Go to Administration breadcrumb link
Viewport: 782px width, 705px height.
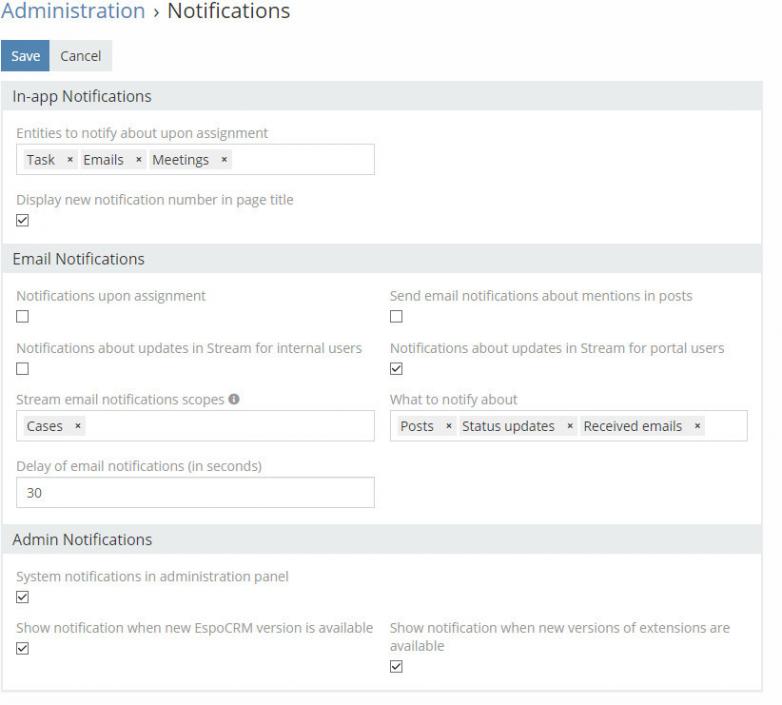point(73,12)
